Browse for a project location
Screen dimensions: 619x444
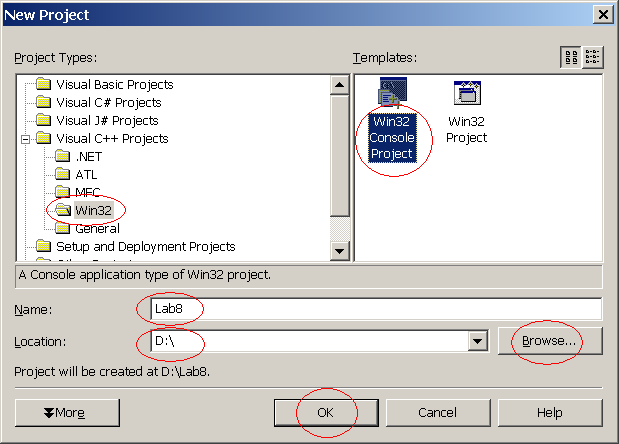tap(550, 341)
